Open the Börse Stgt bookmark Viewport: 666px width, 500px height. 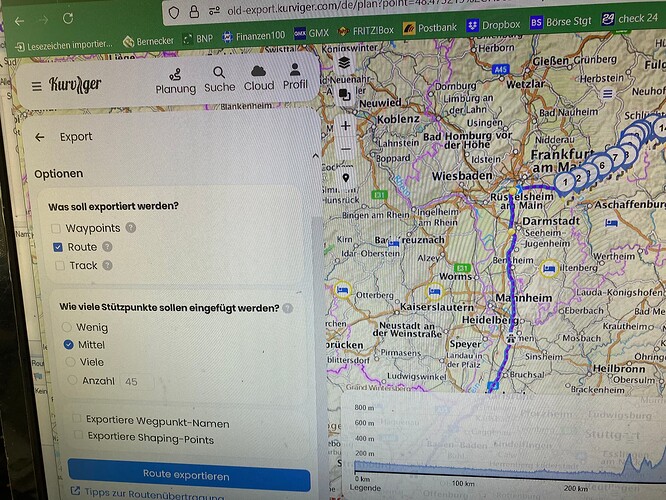point(561,22)
